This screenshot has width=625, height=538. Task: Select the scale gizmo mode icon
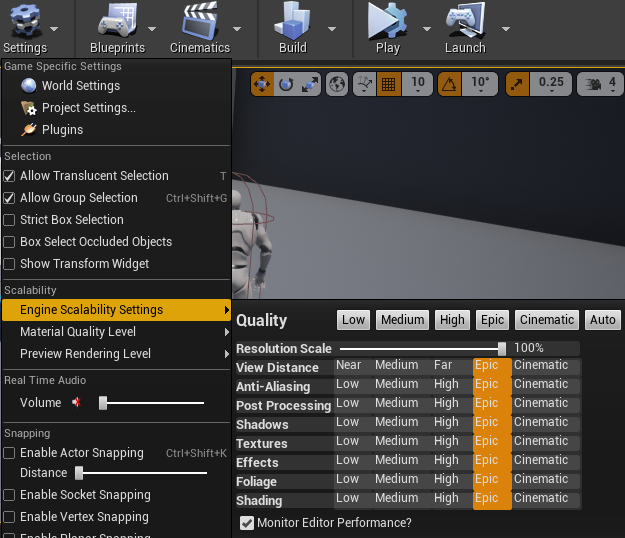point(309,84)
